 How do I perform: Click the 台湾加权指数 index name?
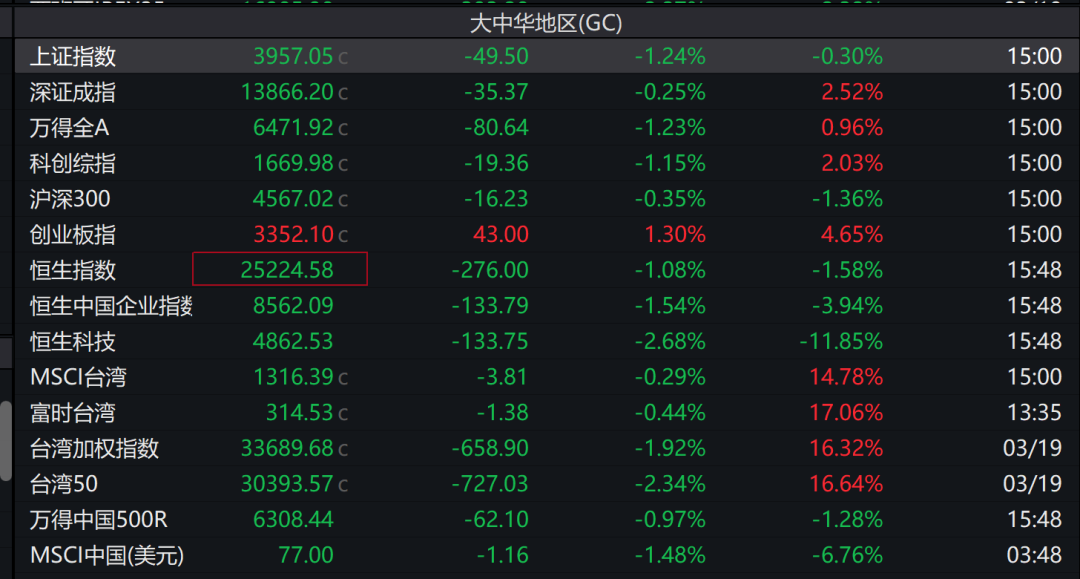click(x=94, y=449)
